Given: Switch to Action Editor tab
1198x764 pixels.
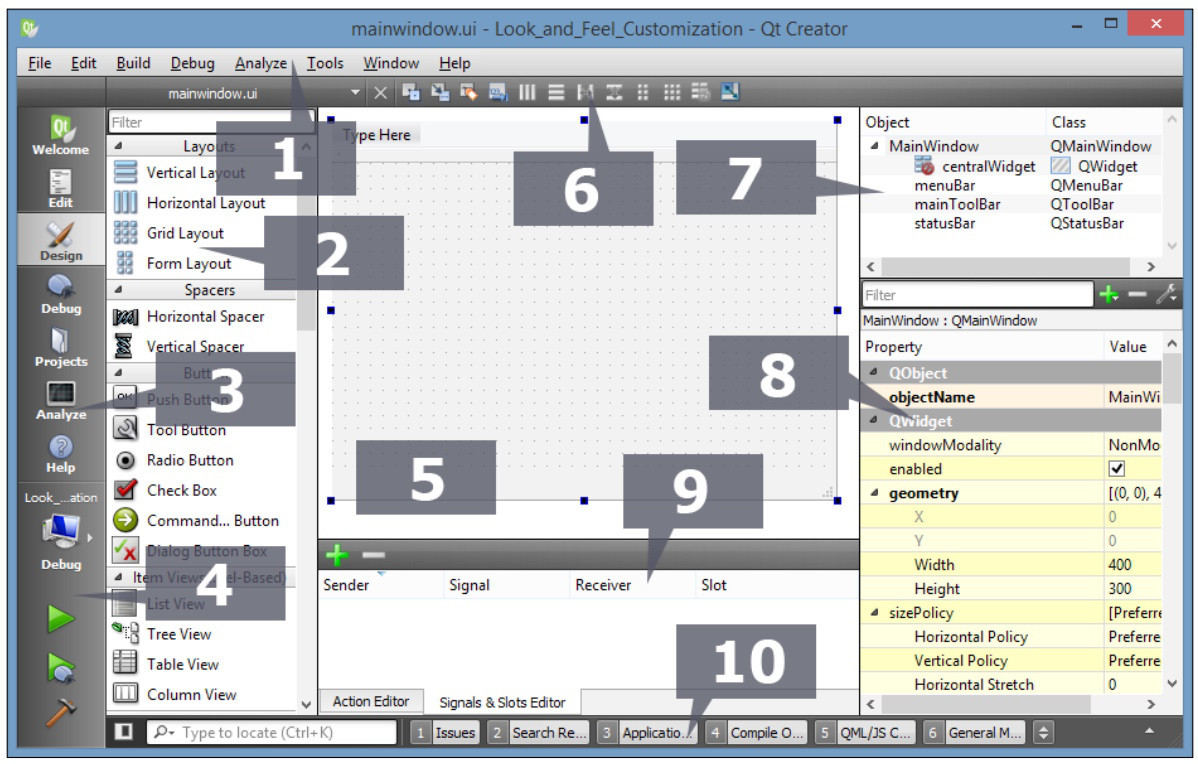Looking at the screenshot, I should pos(370,701).
